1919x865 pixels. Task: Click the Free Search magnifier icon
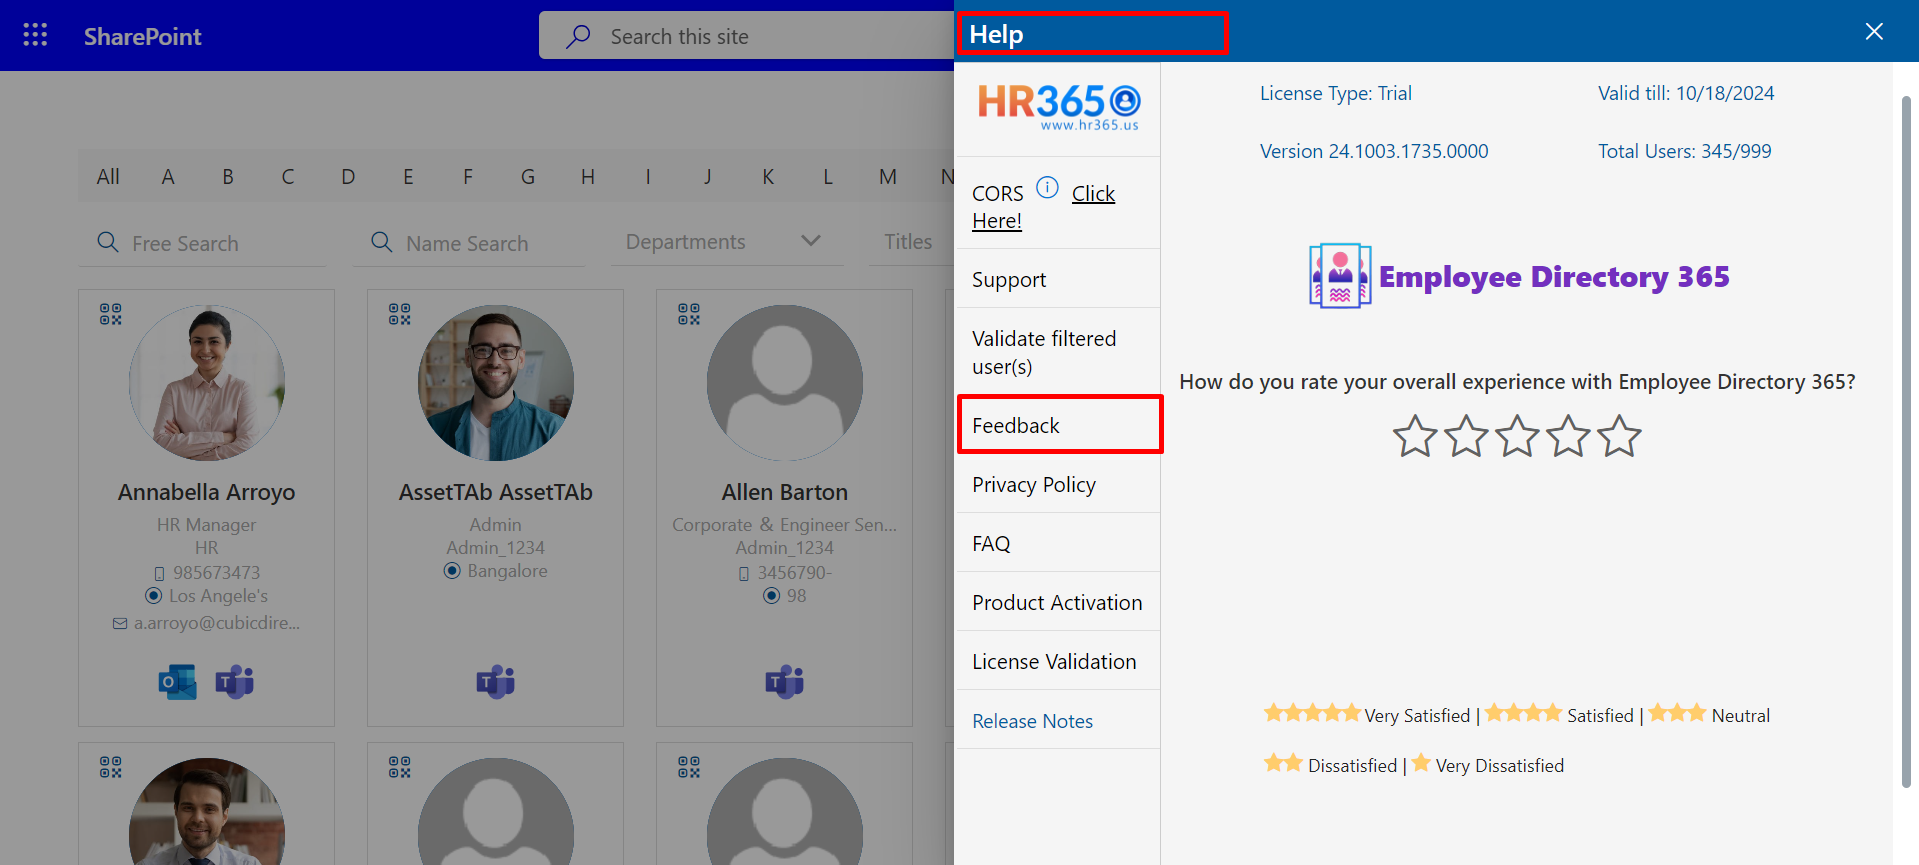[108, 242]
